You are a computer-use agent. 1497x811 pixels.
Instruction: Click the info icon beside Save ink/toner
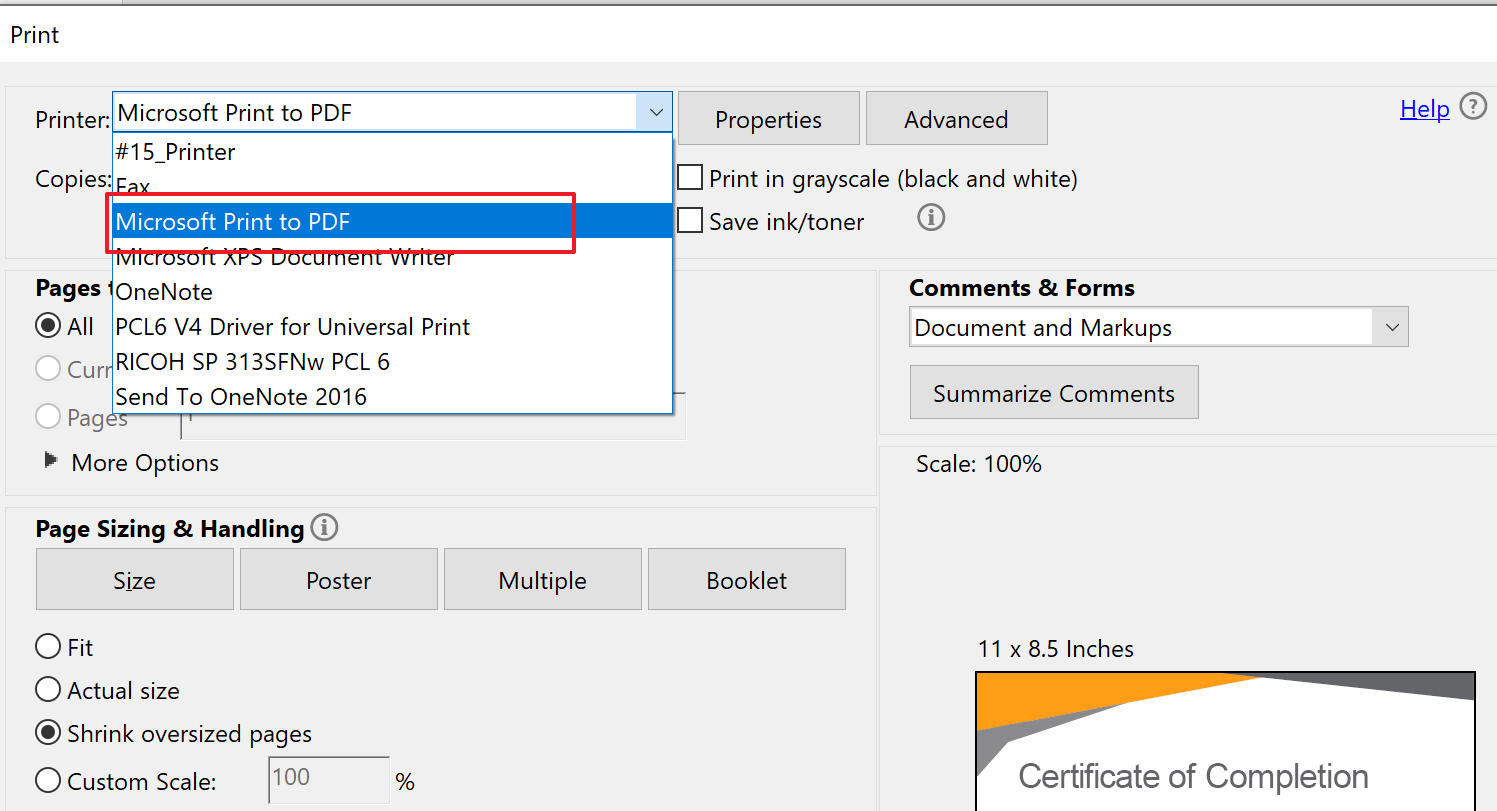coord(930,218)
